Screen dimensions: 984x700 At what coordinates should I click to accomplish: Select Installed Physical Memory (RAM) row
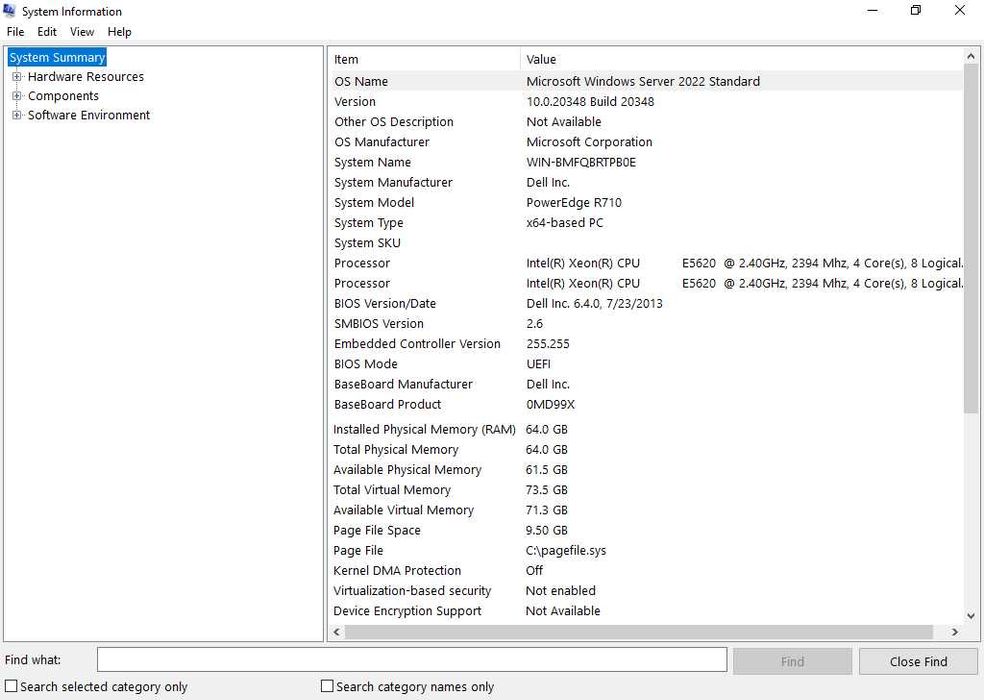tap(646, 429)
